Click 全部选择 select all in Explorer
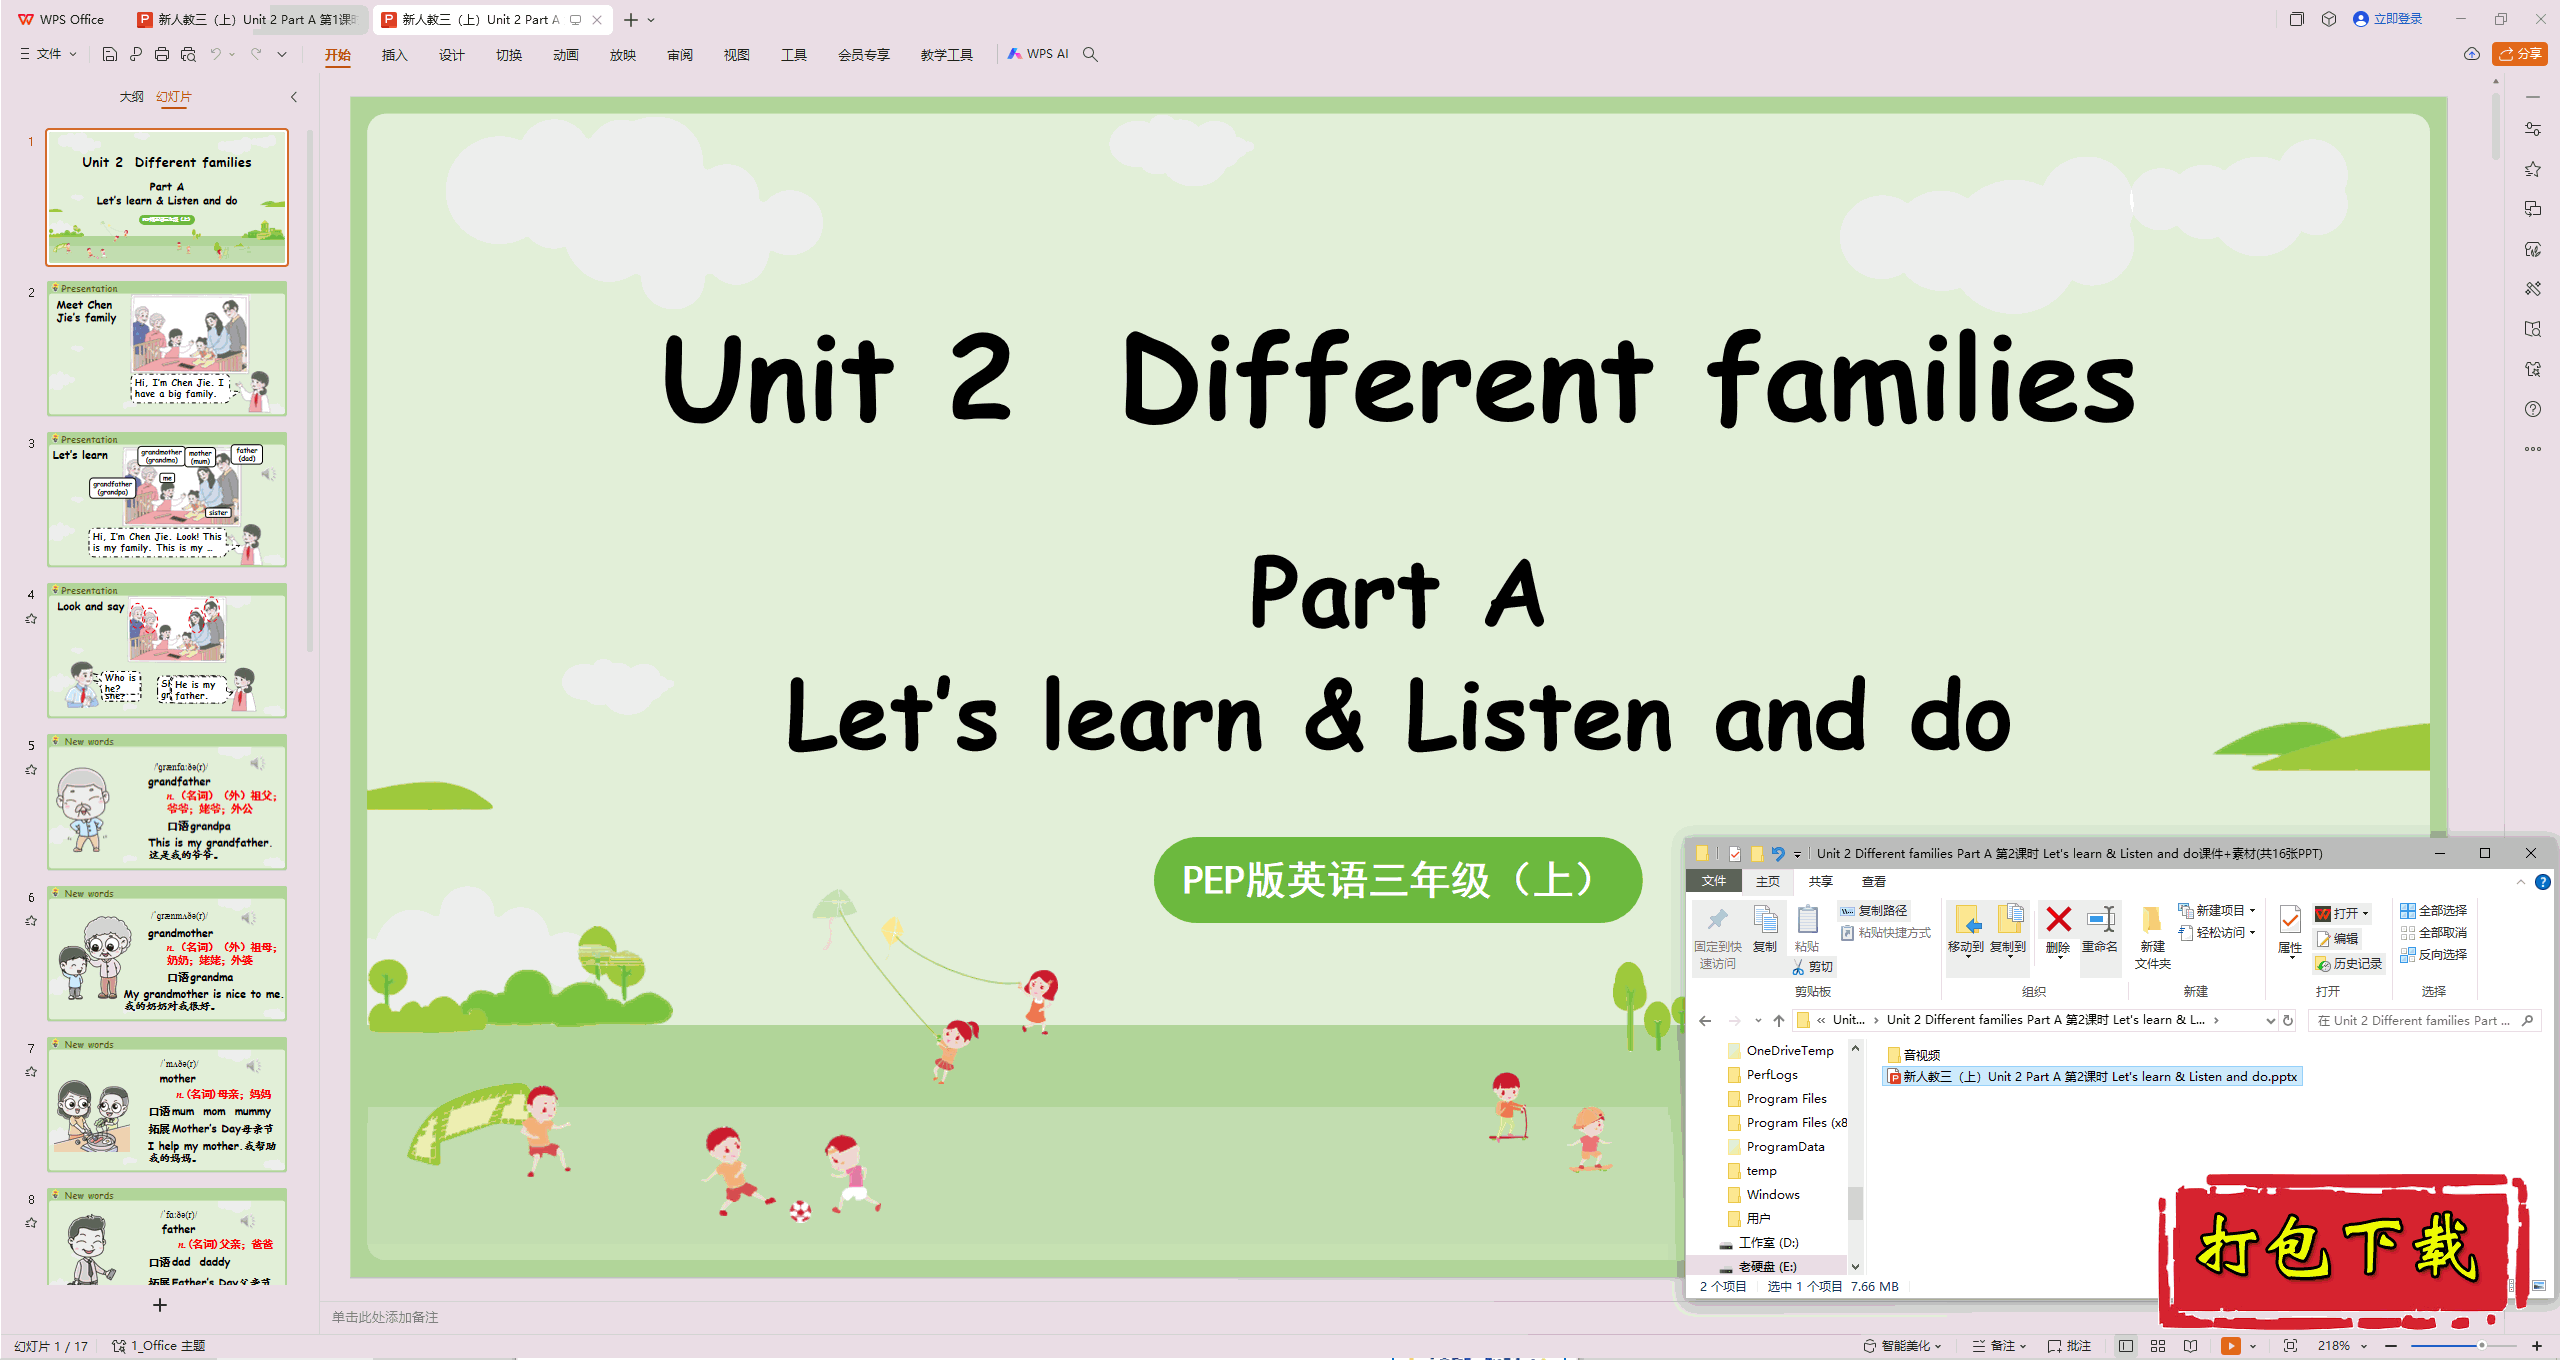The image size is (2560, 1360). pyautogui.click(x=2433, y=910)
